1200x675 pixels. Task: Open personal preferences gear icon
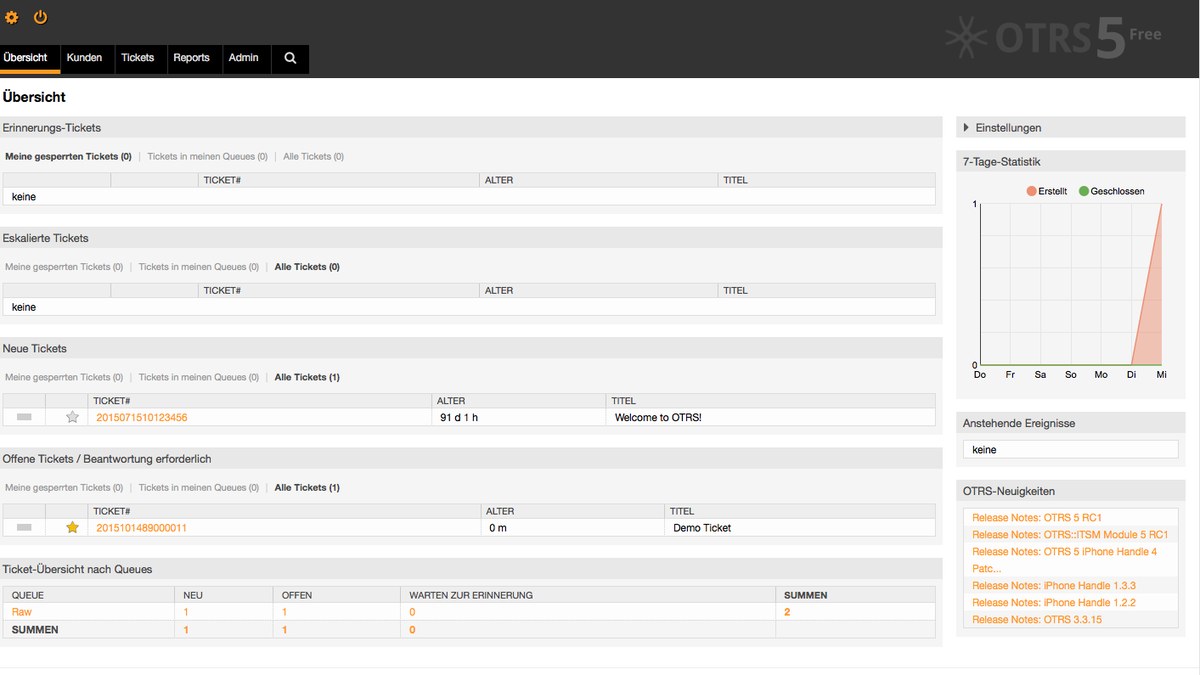[x=12, y=18]
